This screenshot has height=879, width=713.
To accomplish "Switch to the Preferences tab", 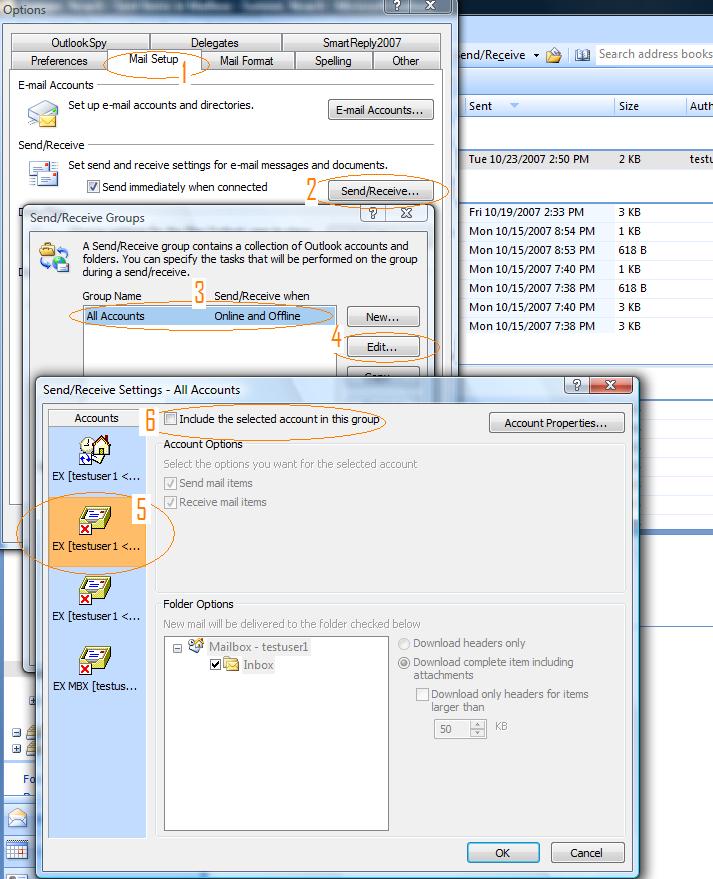I will 59,61.
